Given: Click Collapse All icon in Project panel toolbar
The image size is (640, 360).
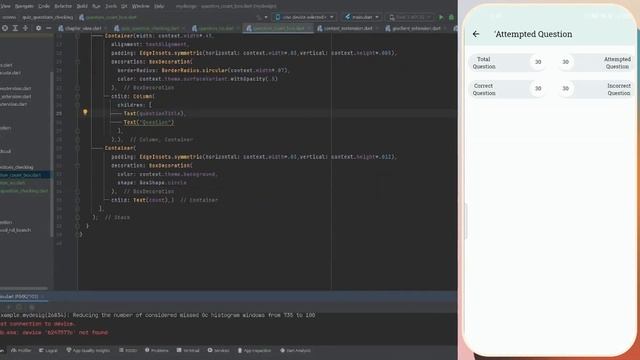Looking at the screenshot, I should coord(25,28).
